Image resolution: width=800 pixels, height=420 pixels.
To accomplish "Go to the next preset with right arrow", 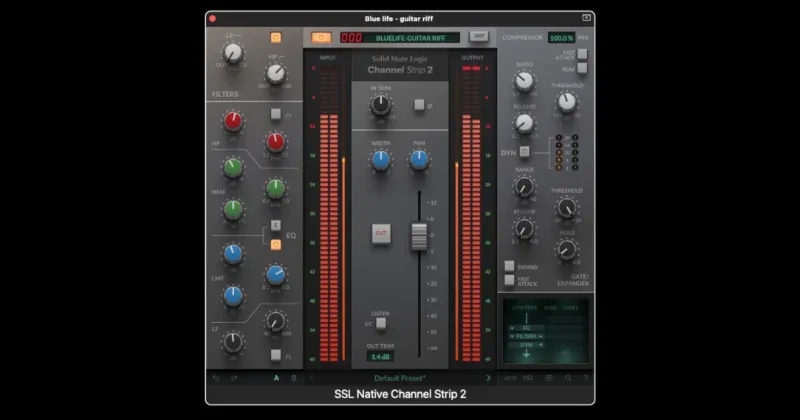I will tap(488, 378).
